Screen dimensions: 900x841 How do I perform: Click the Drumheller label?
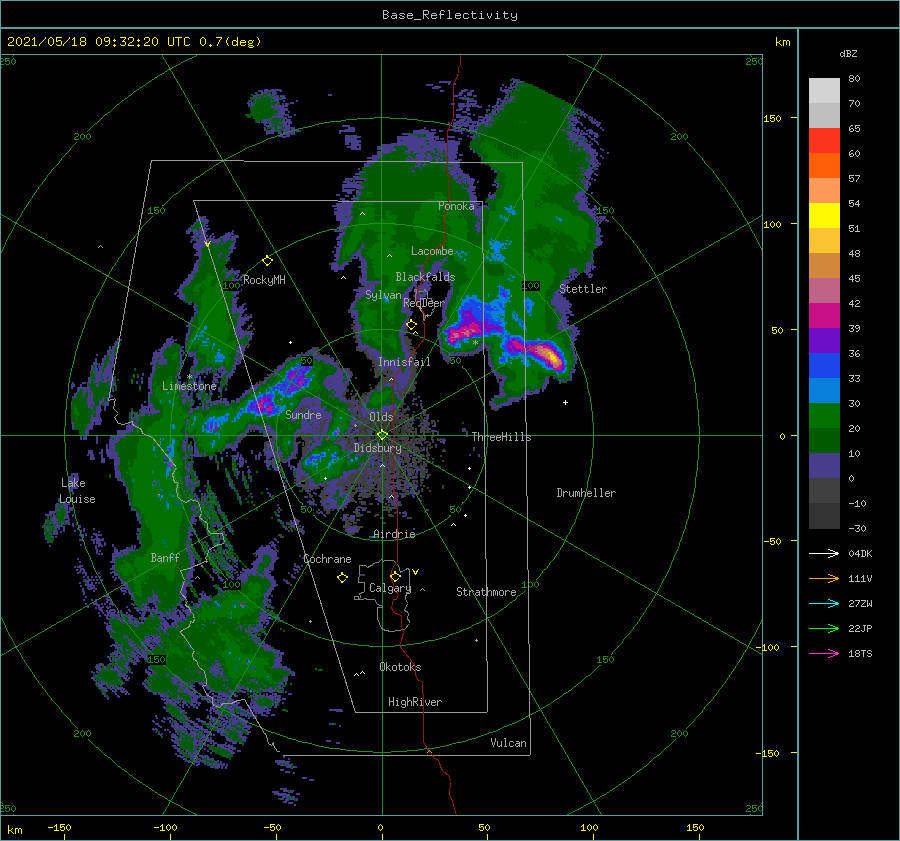(586, 493)
